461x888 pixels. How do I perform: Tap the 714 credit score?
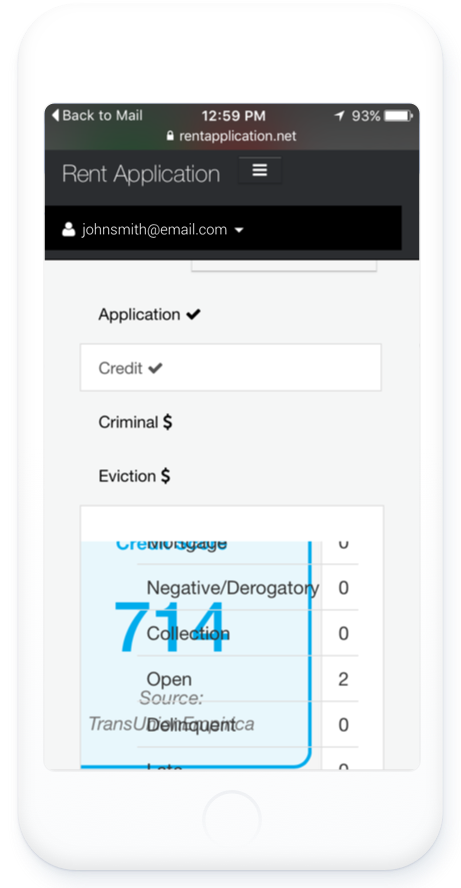tap(170, 627)
